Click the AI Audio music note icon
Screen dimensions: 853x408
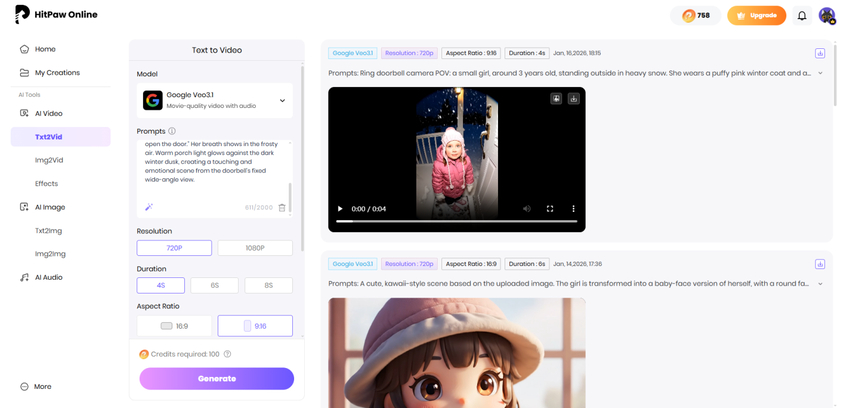point(24,277)
